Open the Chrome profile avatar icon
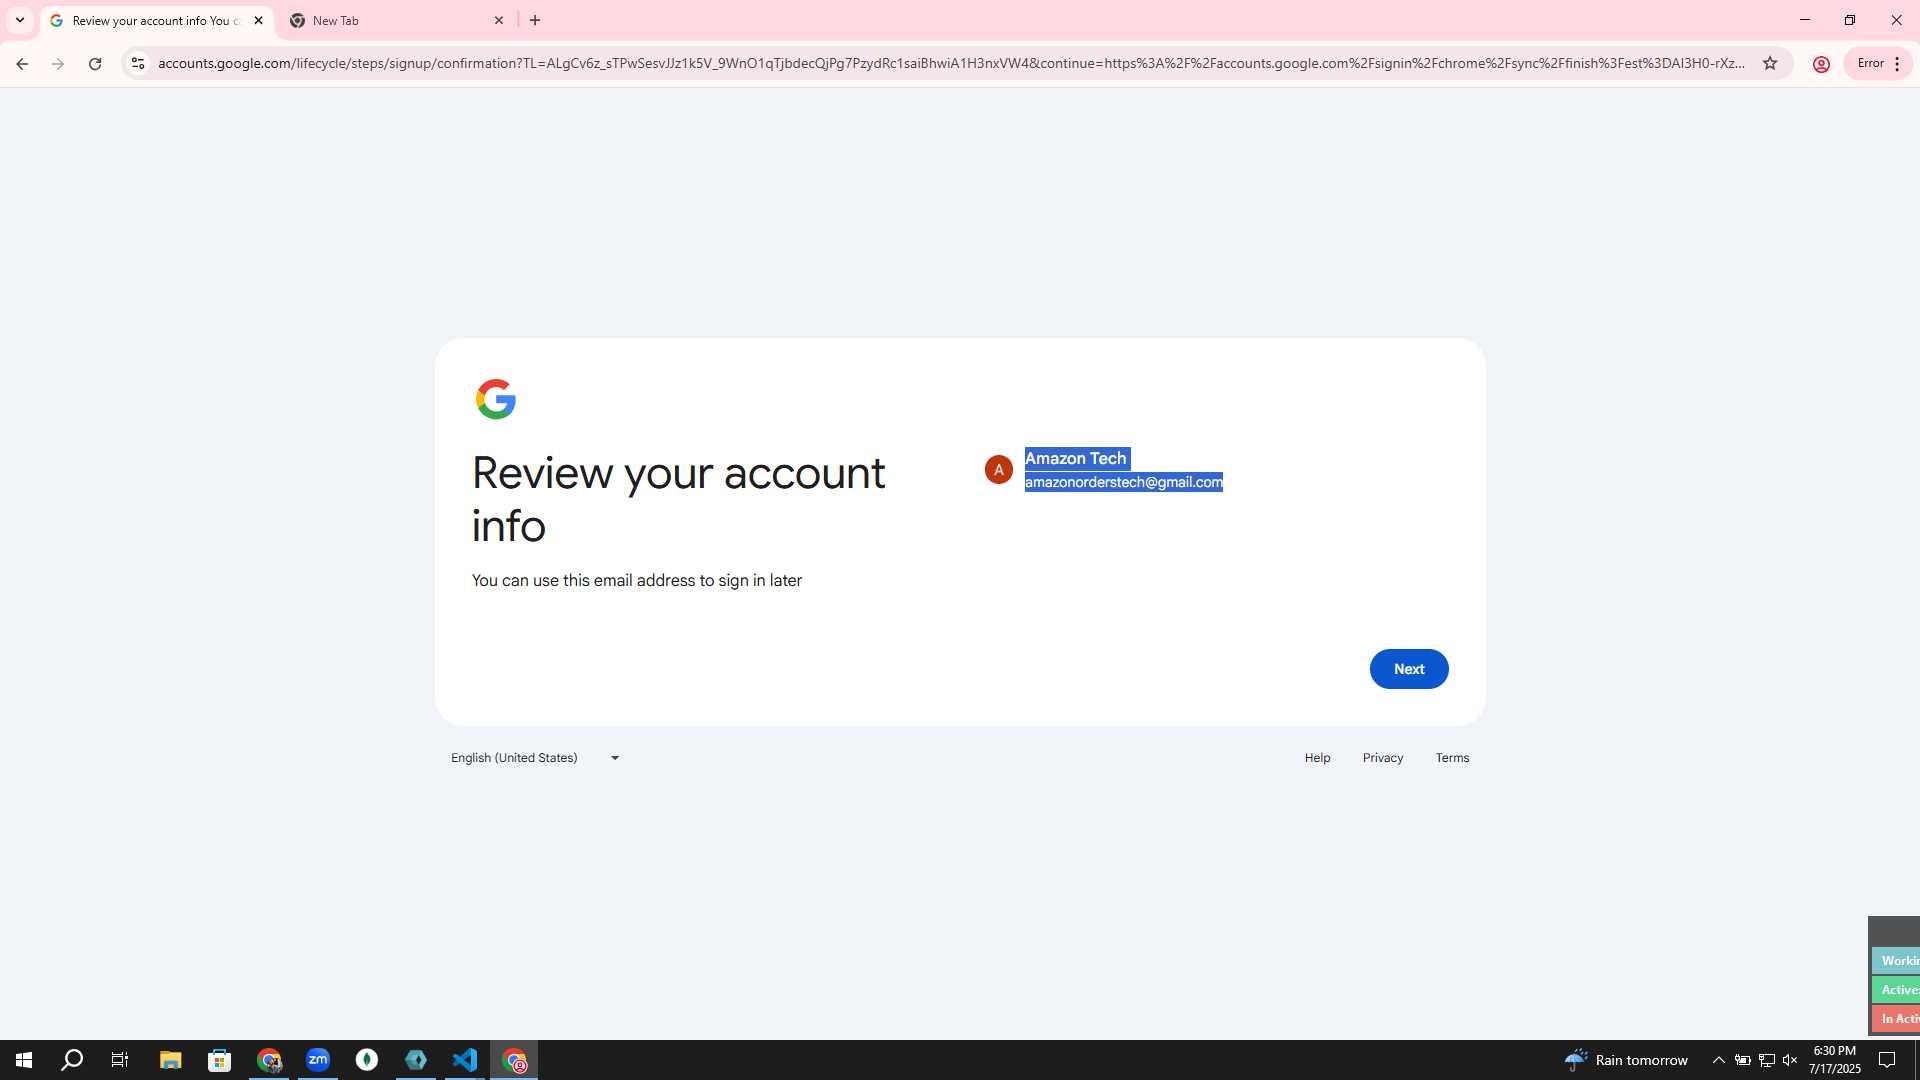This screenshot has width=1920, height=1080. click(1821, 64)
